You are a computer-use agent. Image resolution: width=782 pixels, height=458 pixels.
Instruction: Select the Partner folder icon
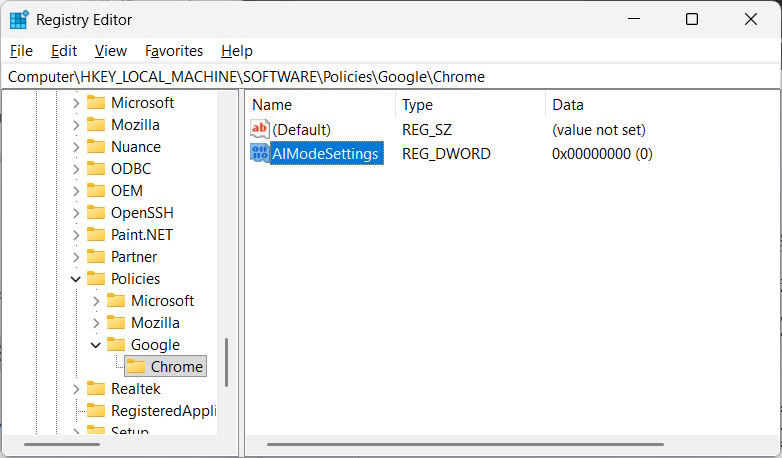[x=96, y=256]
